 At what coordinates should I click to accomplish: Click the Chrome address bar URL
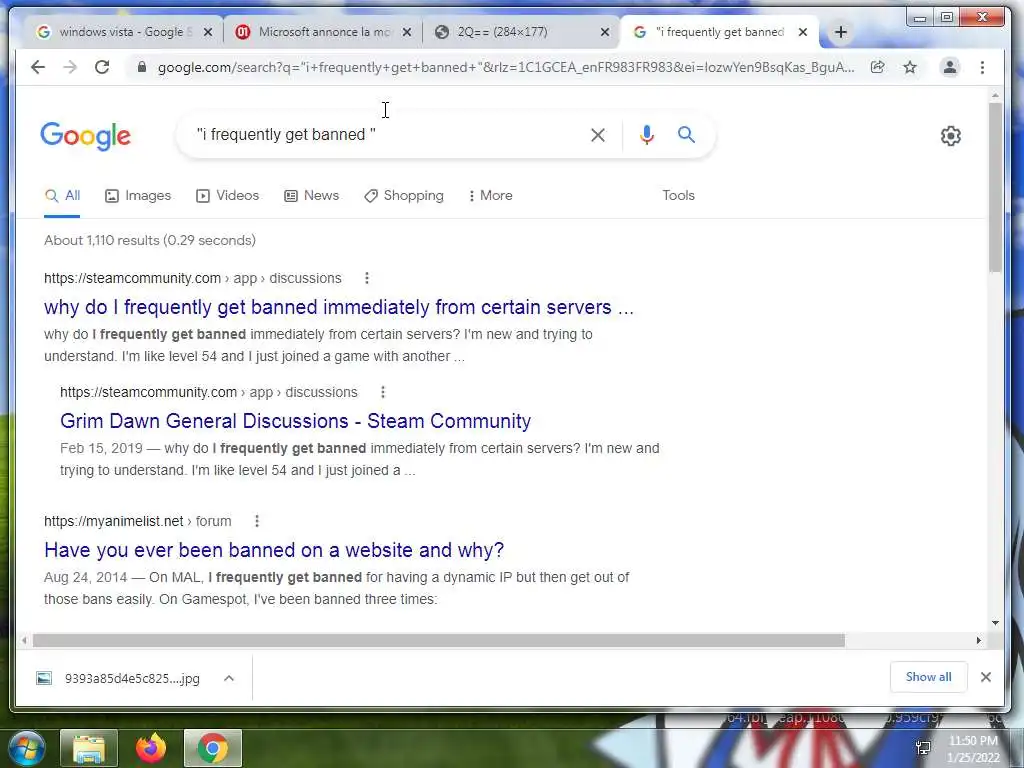[505, 67]
